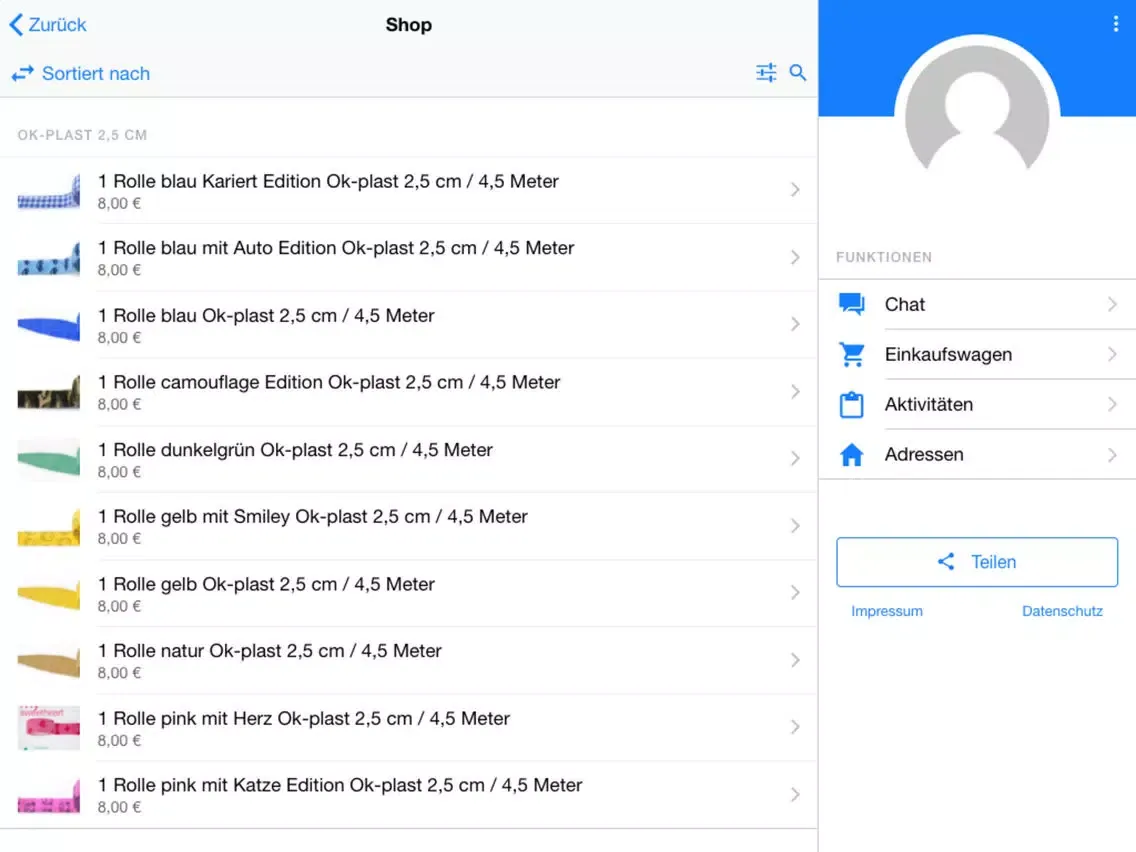Screen dimensions: 1136x852
Task: Click the Sortiert nach sort arrows icon
Action: 23,74
